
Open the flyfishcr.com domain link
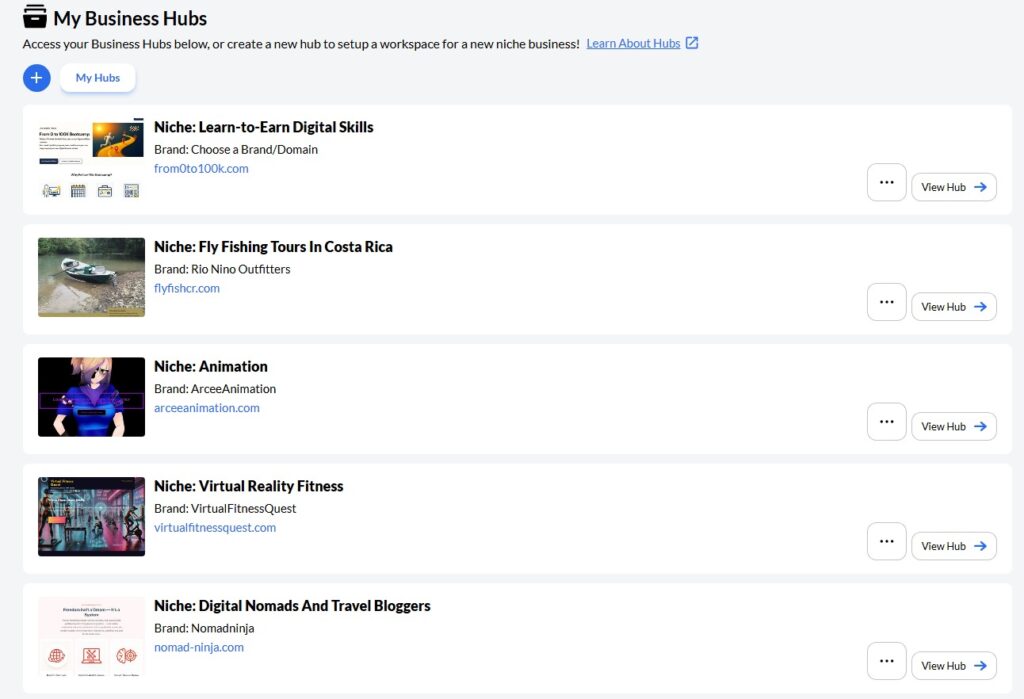coord(187,288)
